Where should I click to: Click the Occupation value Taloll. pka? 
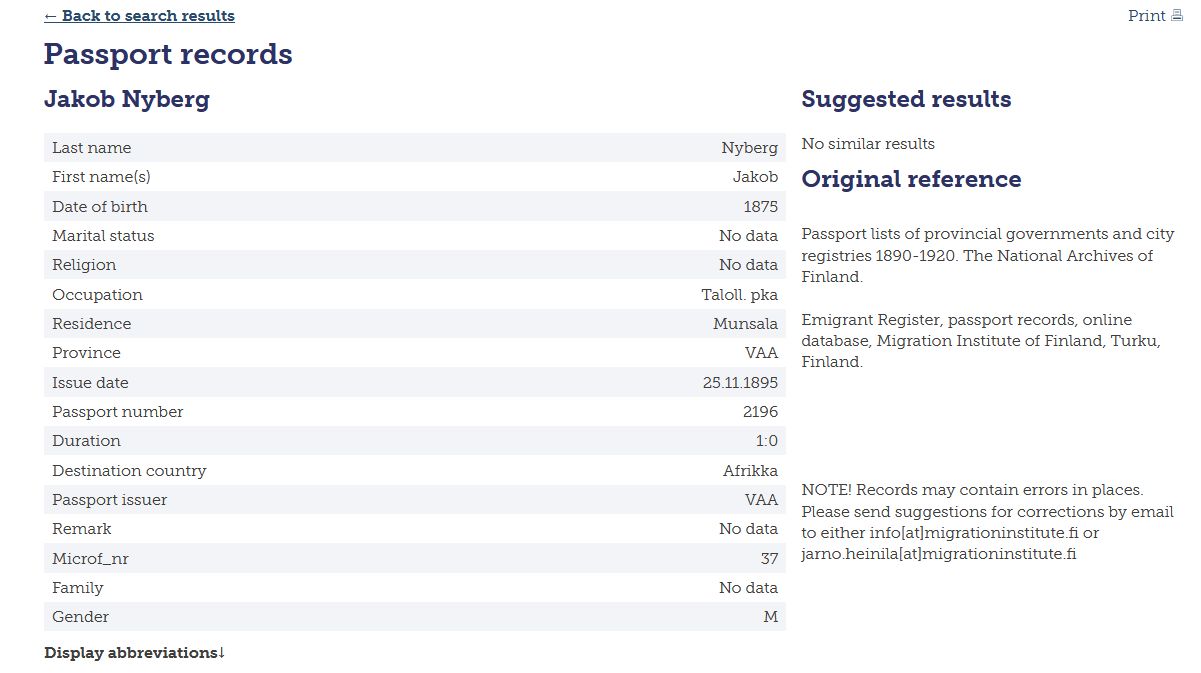coord(740,295)
